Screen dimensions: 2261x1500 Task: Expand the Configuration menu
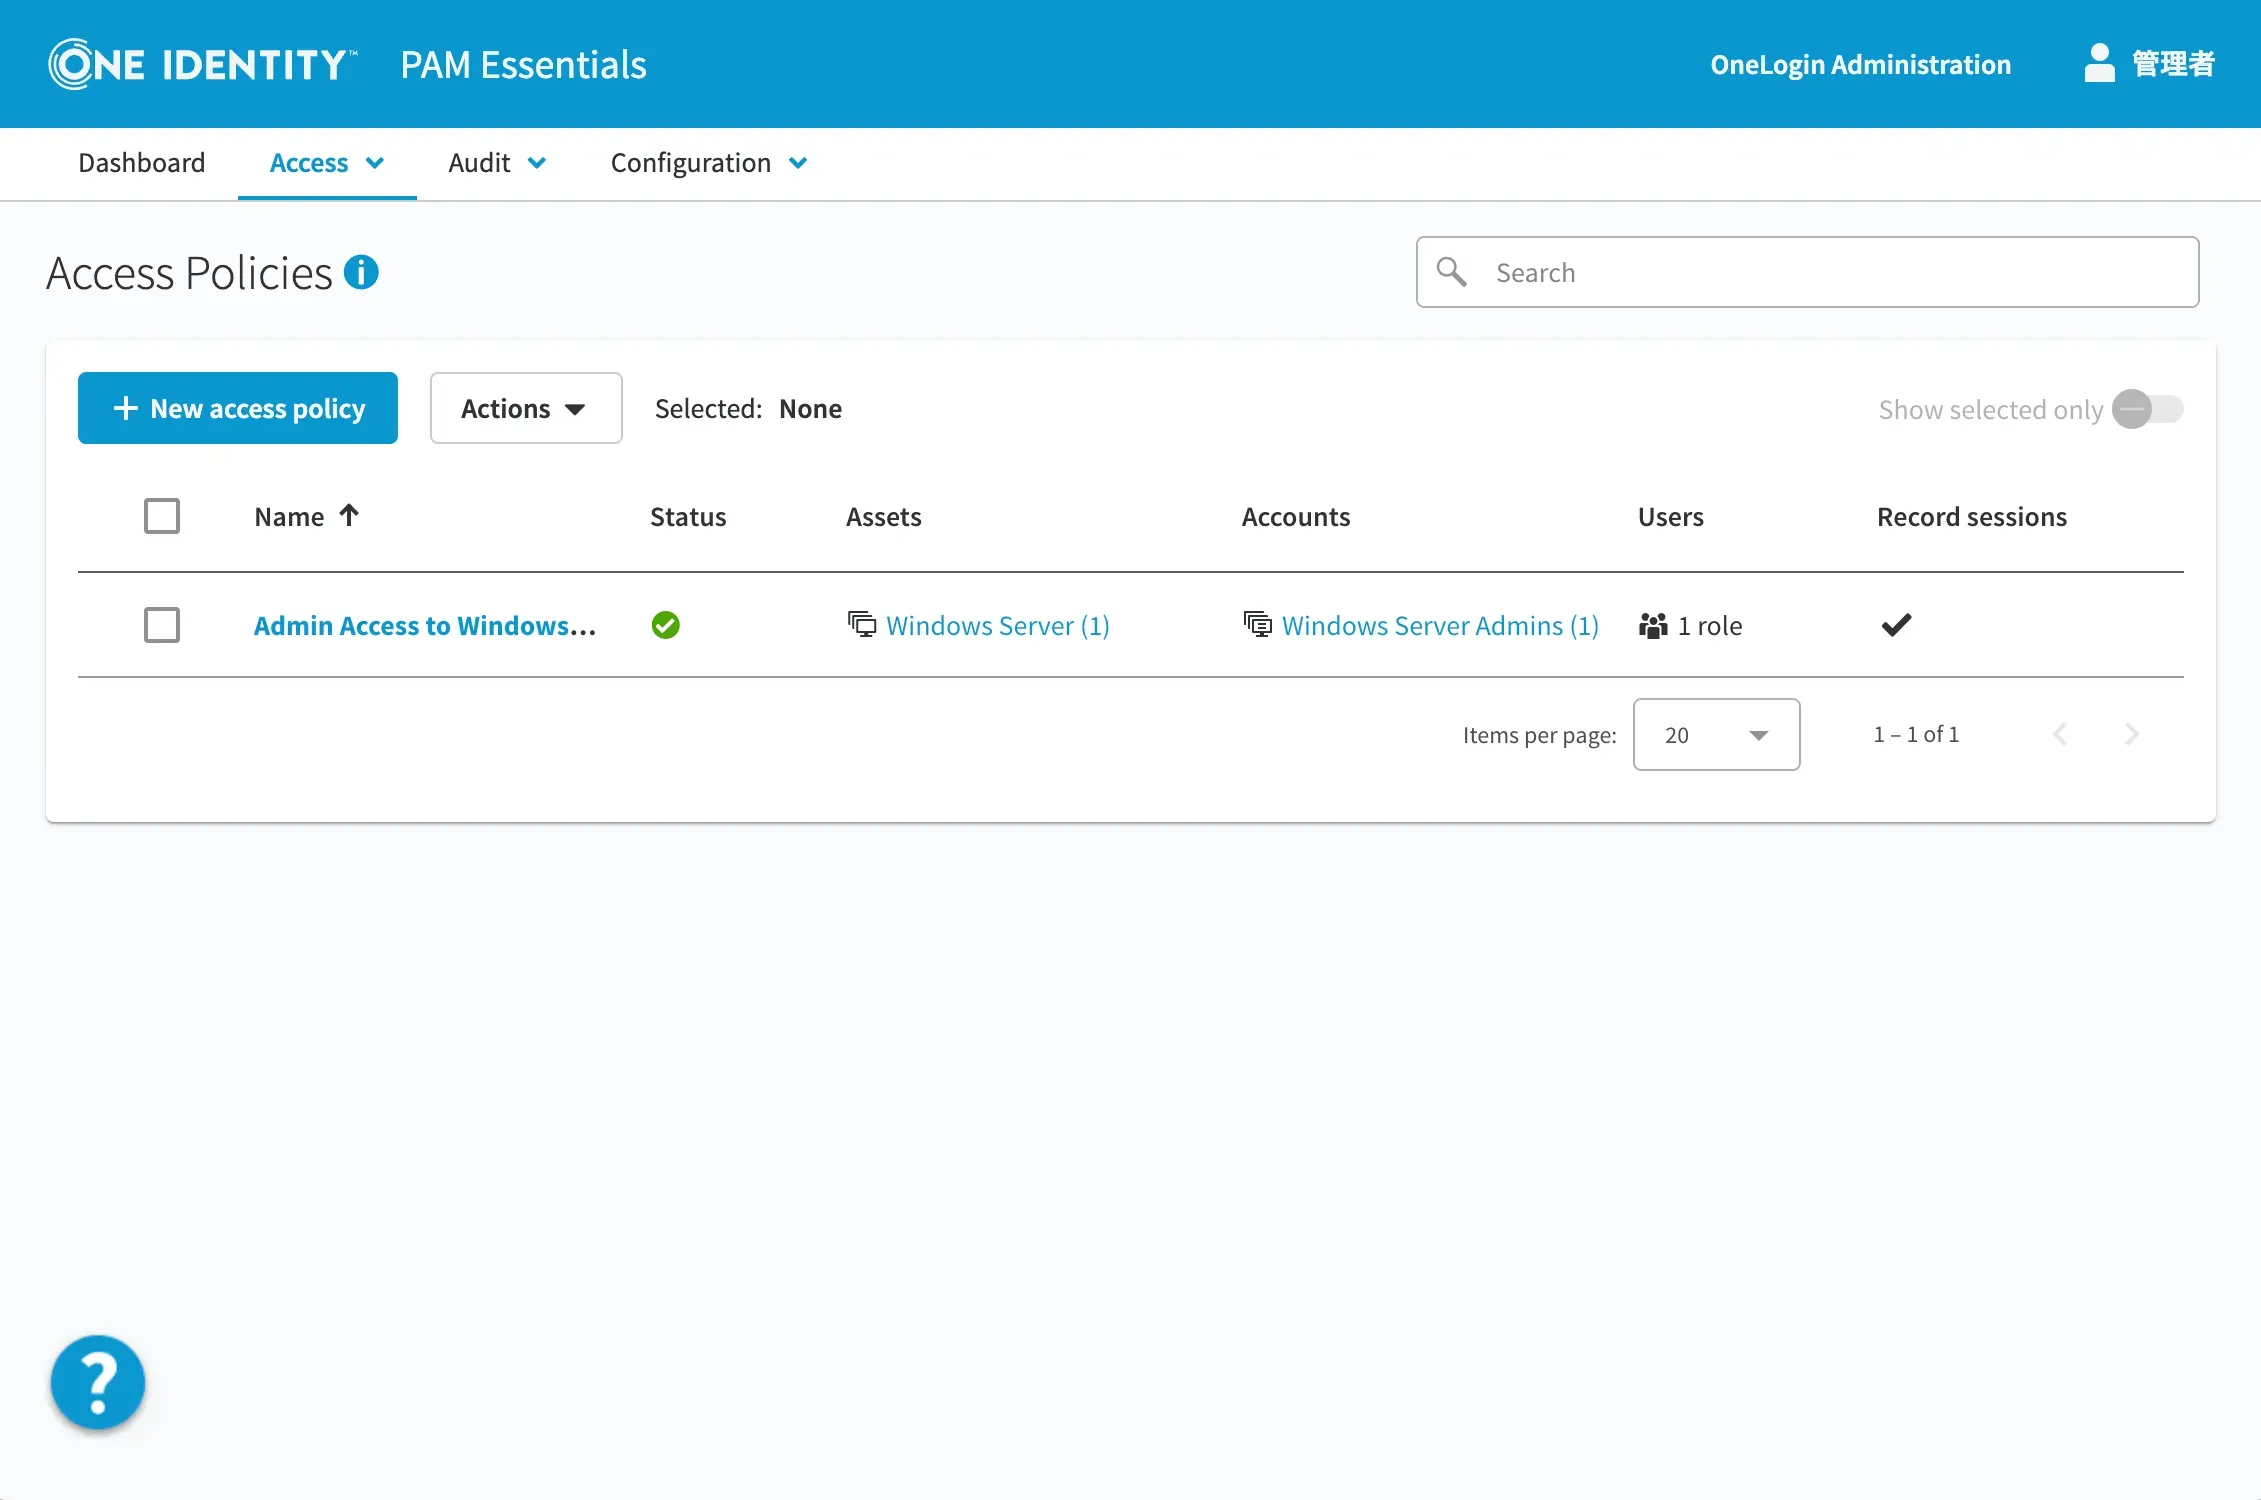tap(708, 163)
